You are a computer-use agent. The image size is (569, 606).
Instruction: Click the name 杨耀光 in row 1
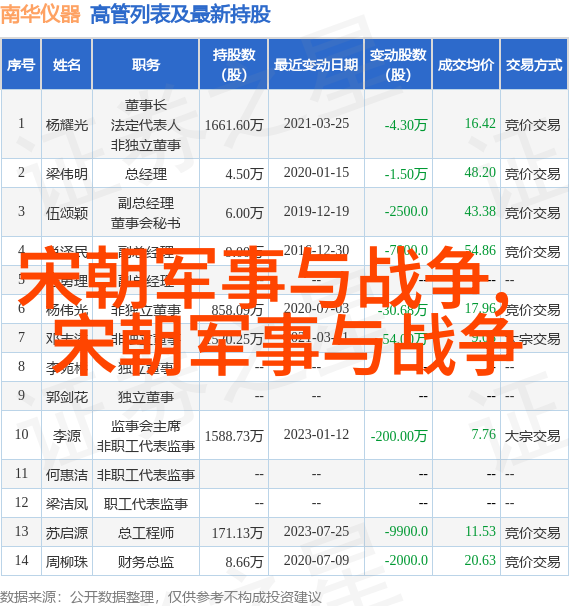[x=67, y=125]
